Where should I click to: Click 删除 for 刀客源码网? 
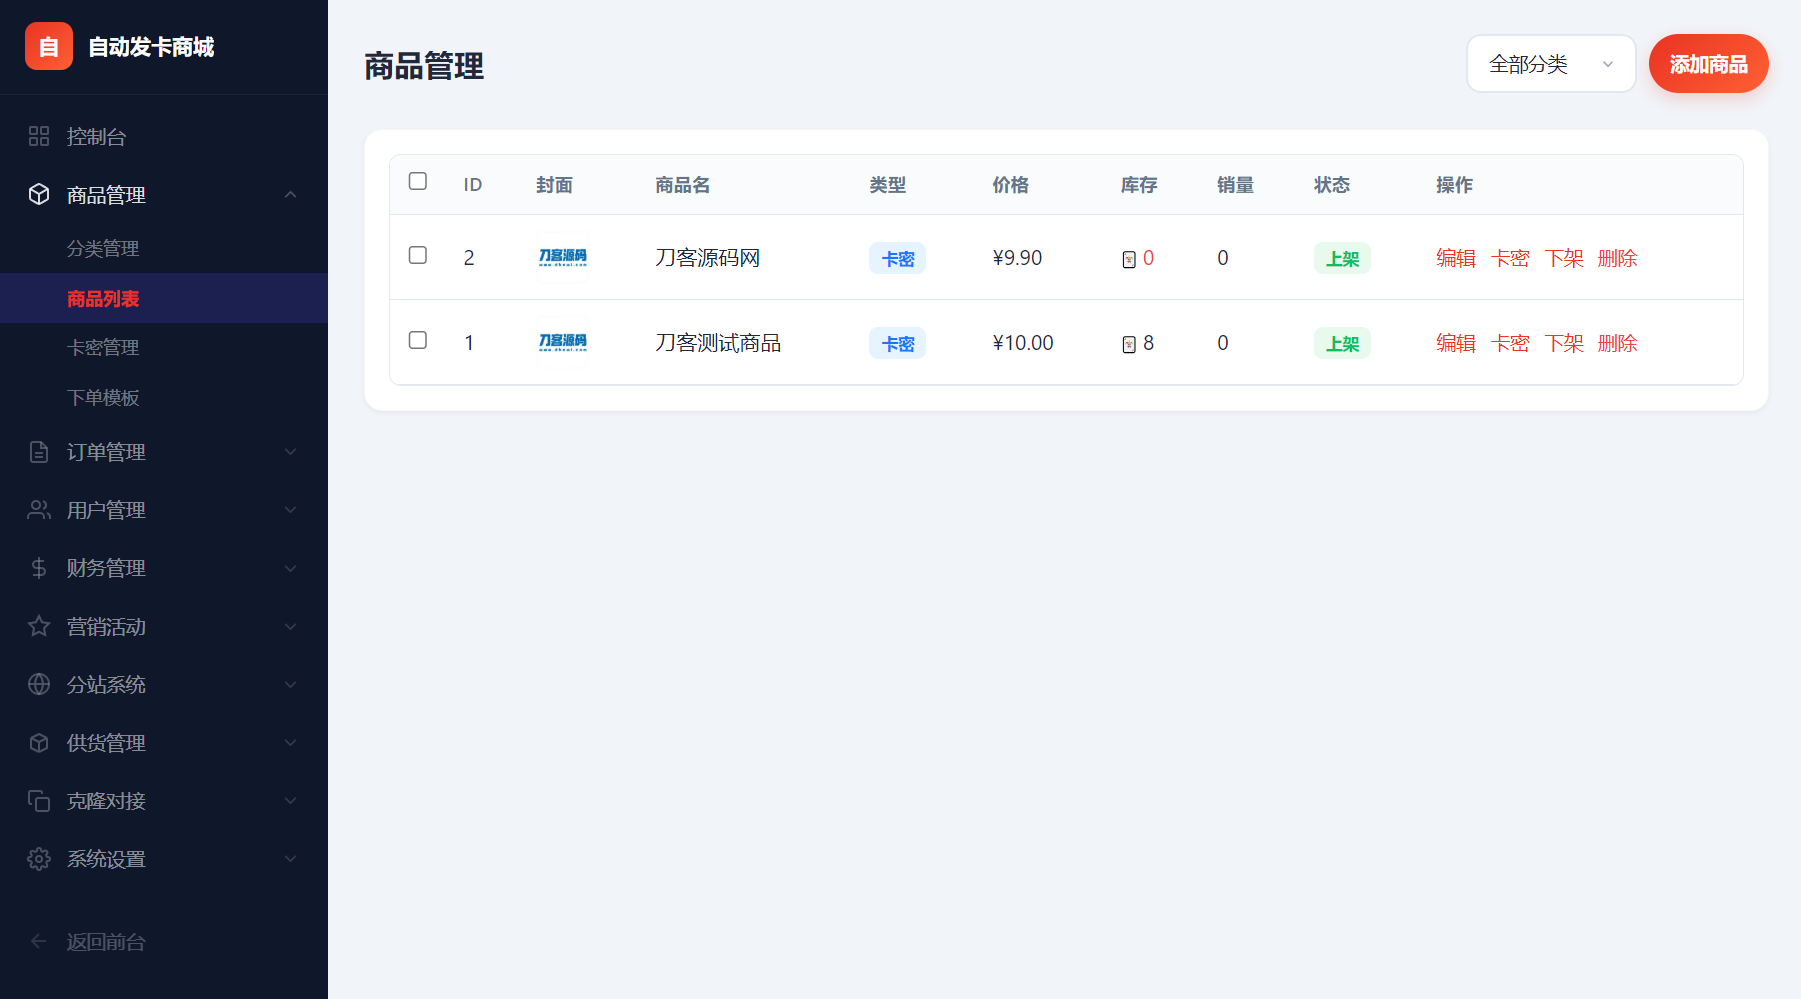coord(1618,257)
